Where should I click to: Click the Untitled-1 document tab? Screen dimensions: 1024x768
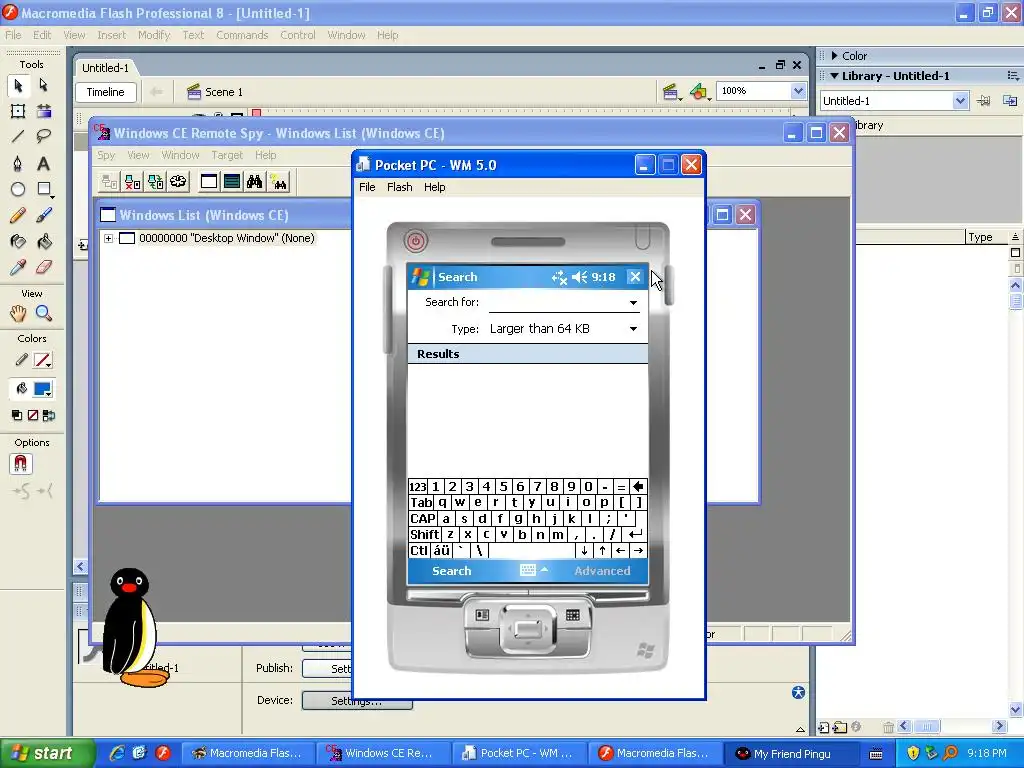[105, 68]
